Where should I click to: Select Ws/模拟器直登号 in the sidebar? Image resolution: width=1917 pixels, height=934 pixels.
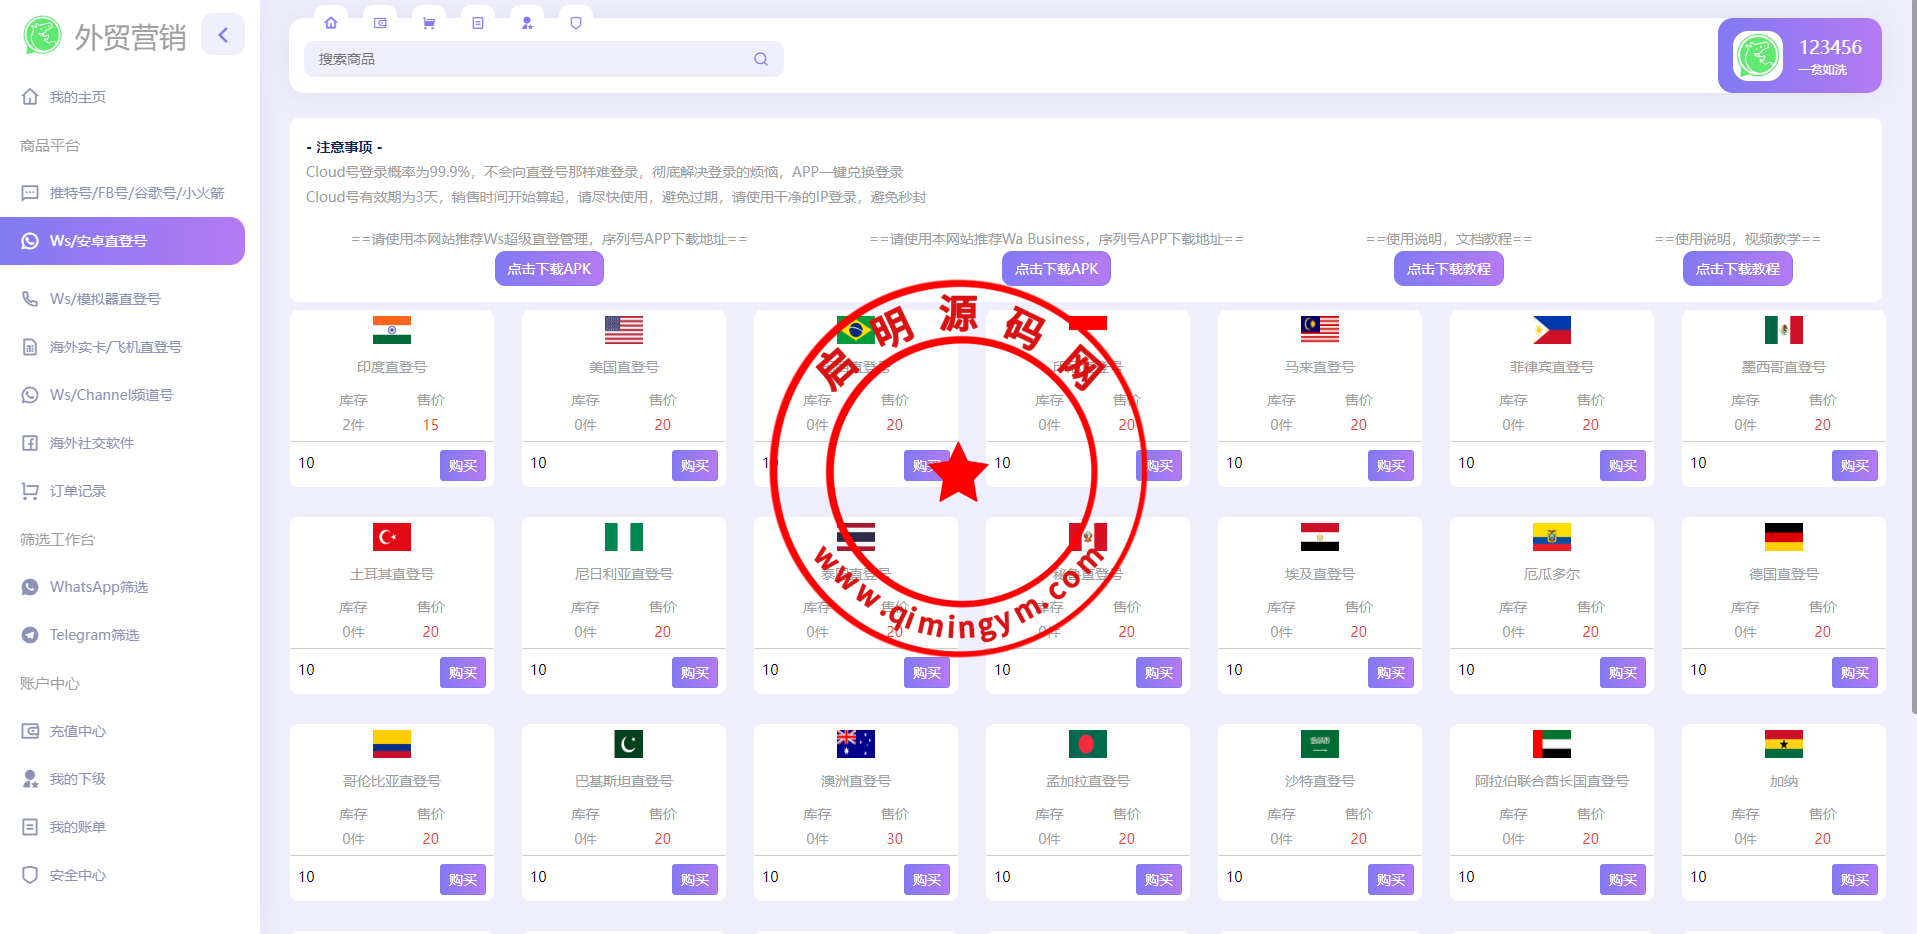(105, 299)
